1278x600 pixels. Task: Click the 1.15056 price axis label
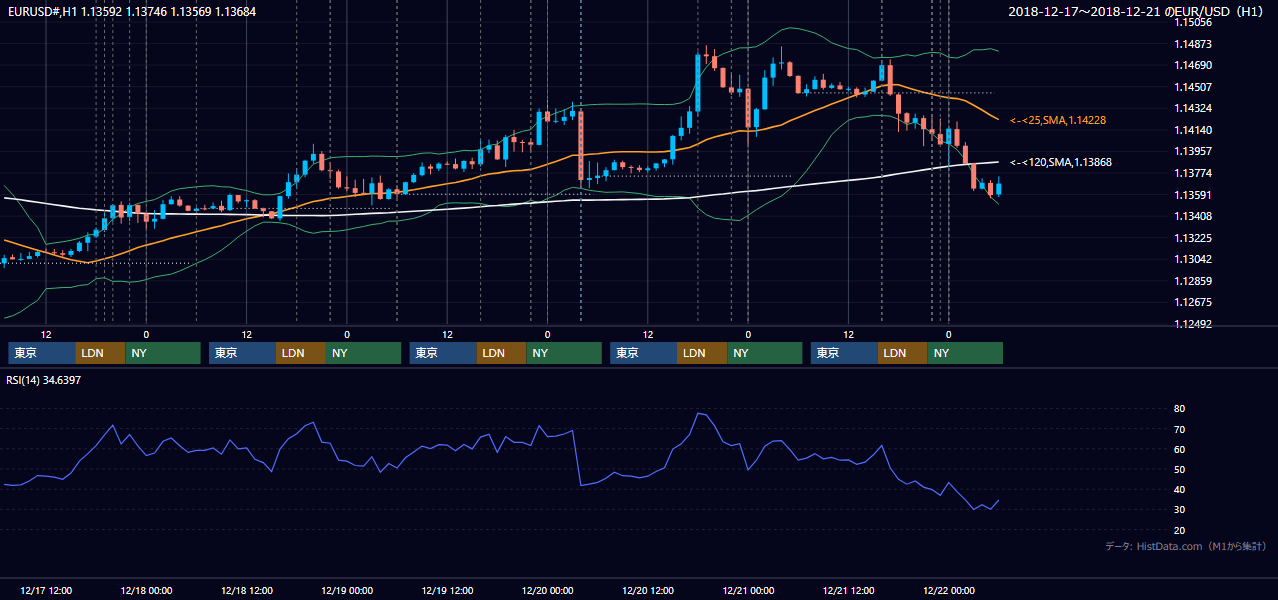(x=1193, y=22)
